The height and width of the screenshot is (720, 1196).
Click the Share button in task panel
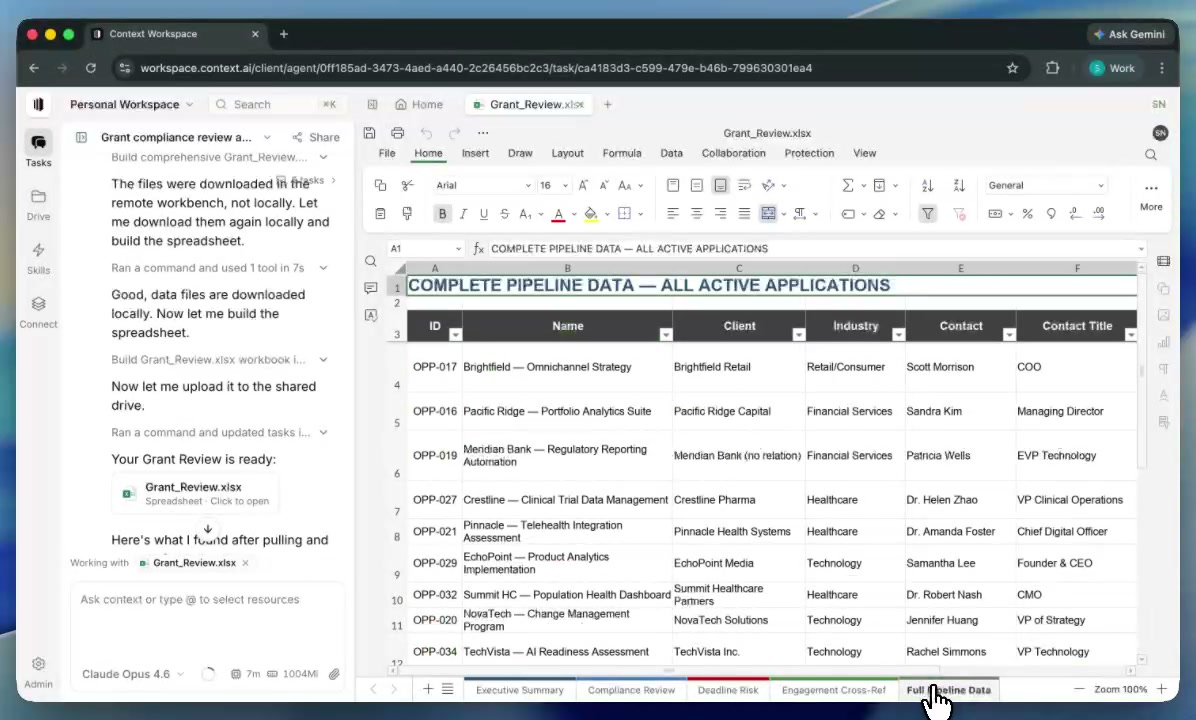pyautogui.click(x=316, y=137)
